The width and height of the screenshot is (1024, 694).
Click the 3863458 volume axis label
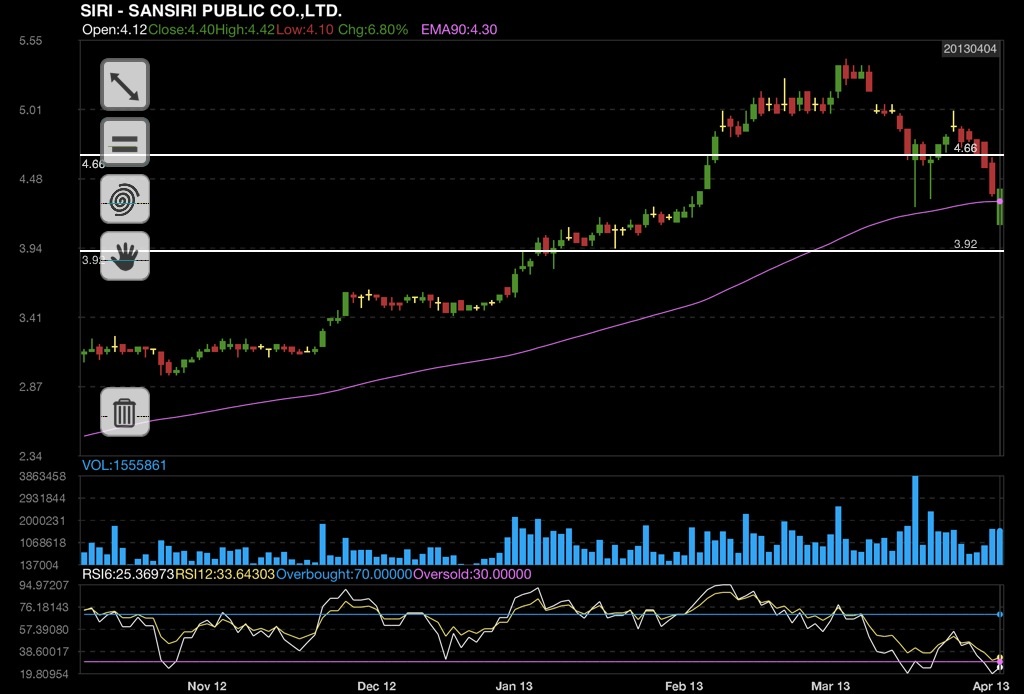[42, 477]
